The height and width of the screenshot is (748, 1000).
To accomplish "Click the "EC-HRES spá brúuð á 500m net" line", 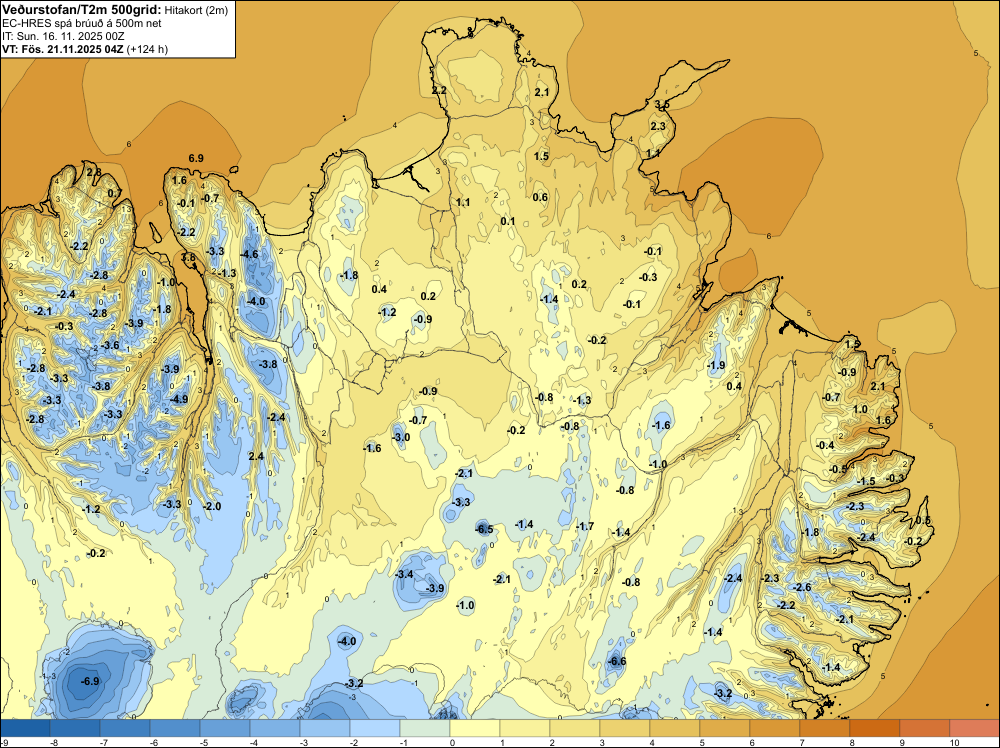I will (x=82, y=23).
